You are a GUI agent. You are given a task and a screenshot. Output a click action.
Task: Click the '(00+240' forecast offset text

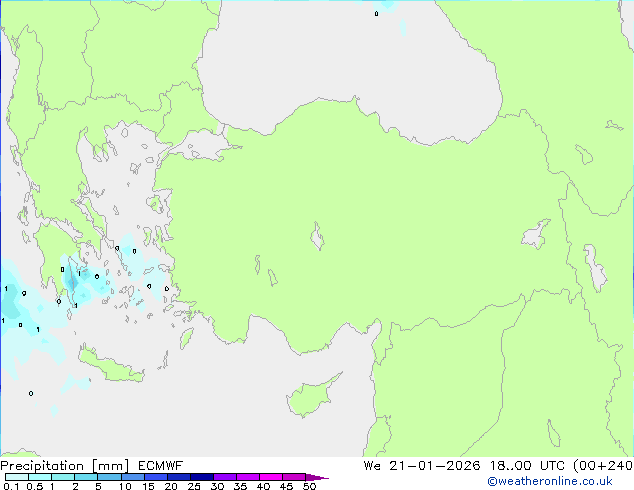pos(603,466)
